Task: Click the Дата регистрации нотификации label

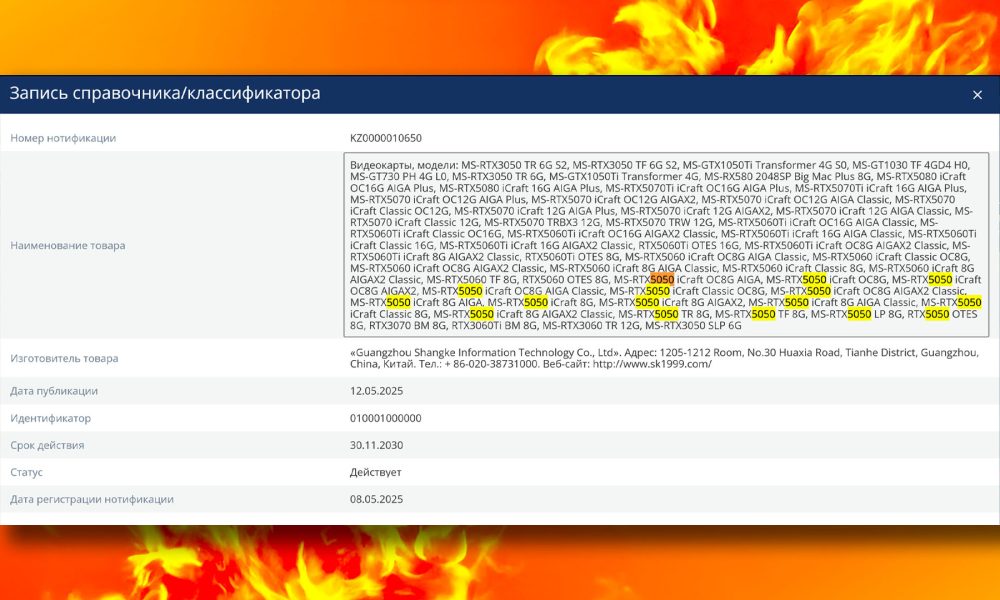Action: (x=92, y=499)
